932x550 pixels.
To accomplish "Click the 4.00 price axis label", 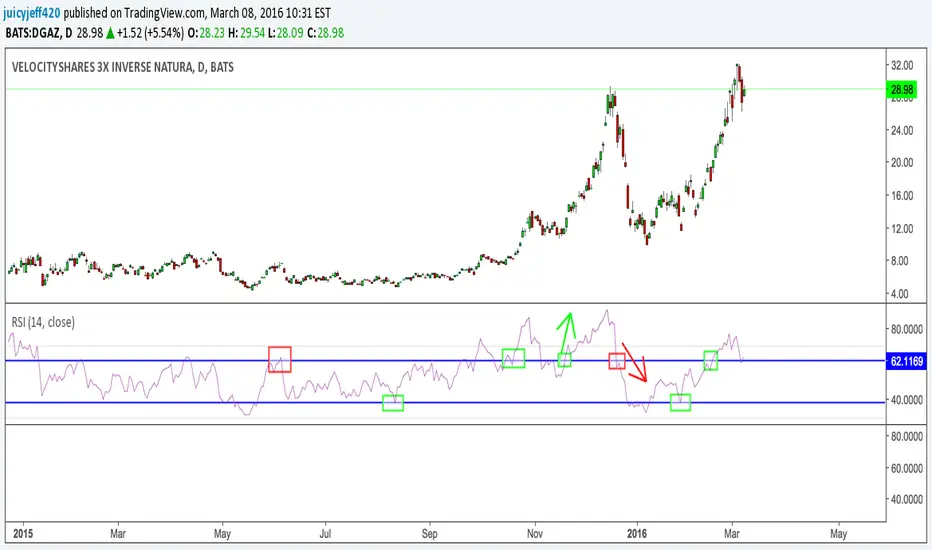I will tap(900, 294).
